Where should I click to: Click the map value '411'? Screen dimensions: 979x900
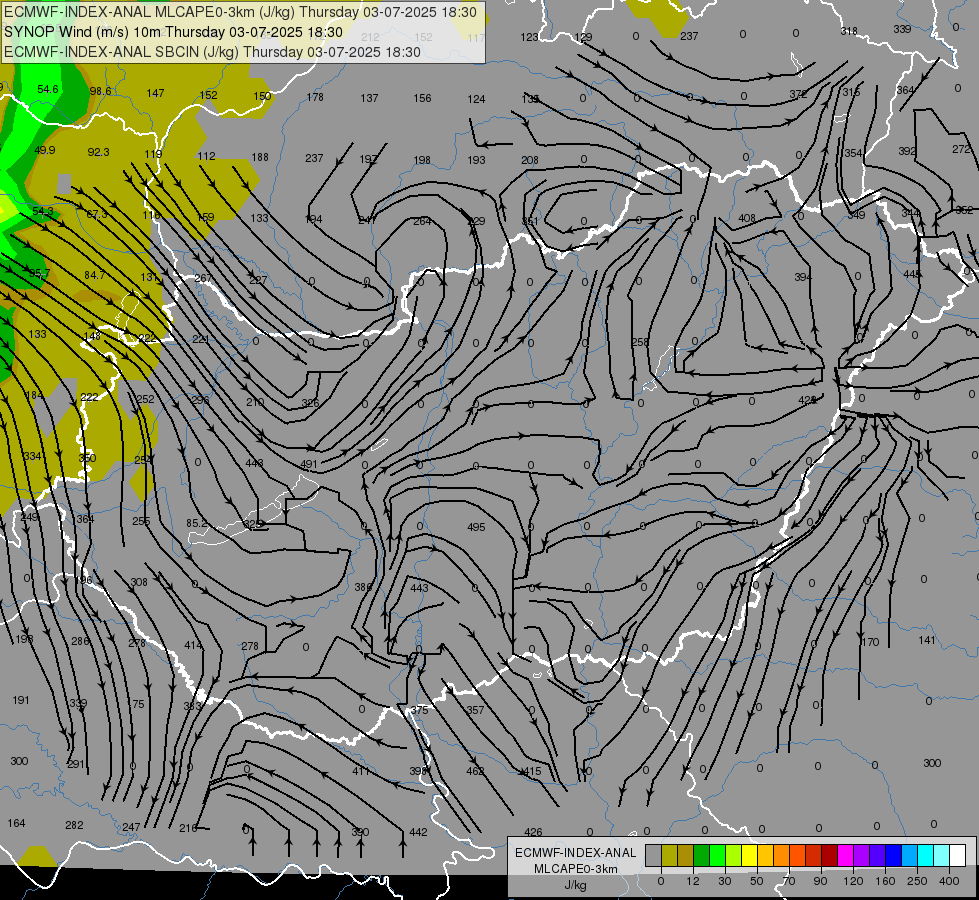[x=361, y=771]
